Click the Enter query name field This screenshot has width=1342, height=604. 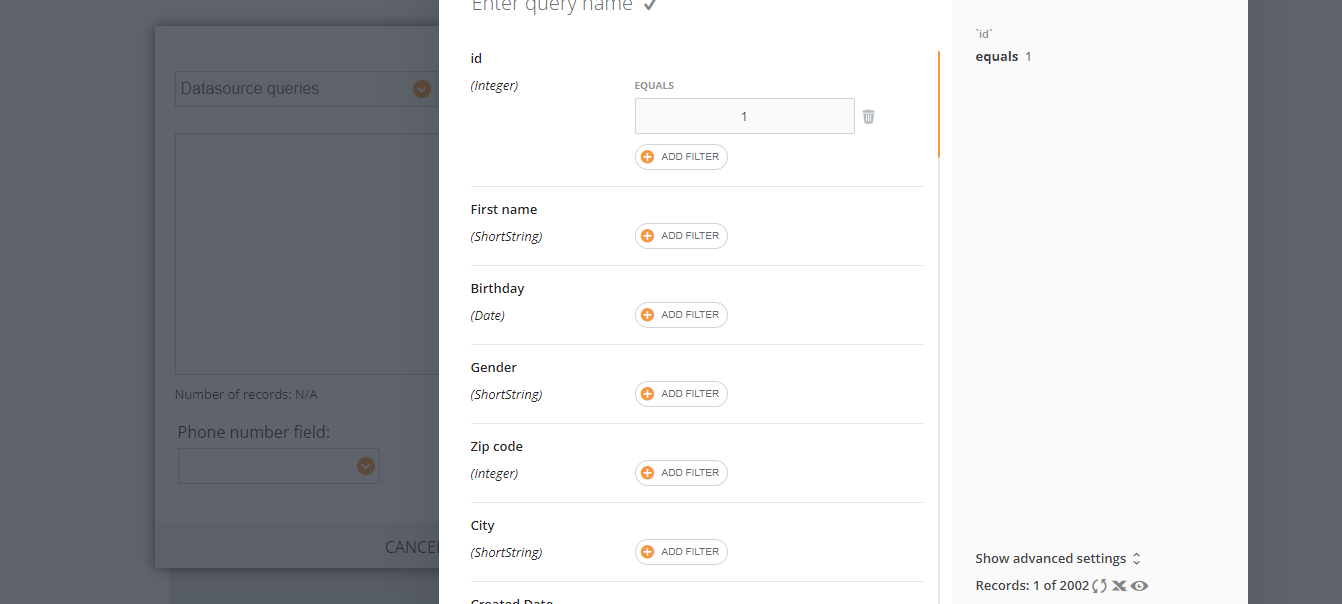point(551,5)
